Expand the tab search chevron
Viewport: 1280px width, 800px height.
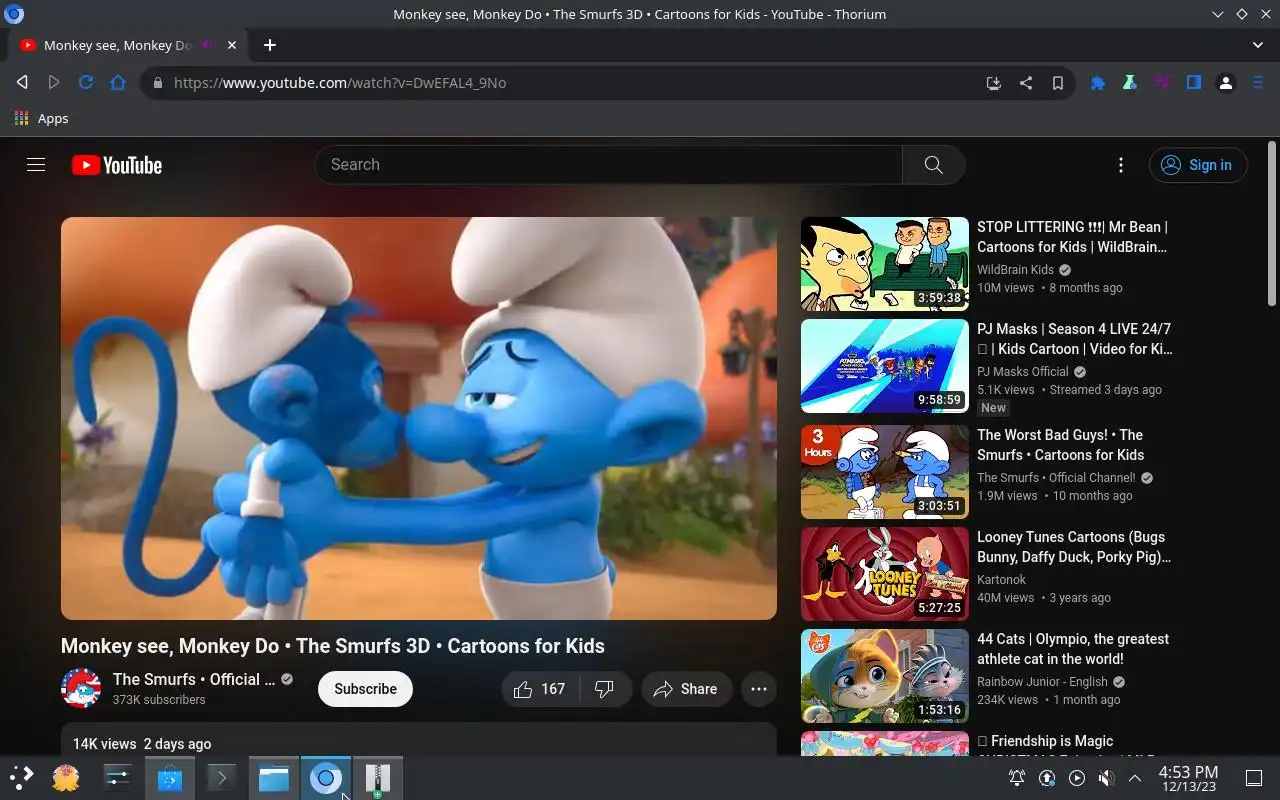coord(1258,45)
